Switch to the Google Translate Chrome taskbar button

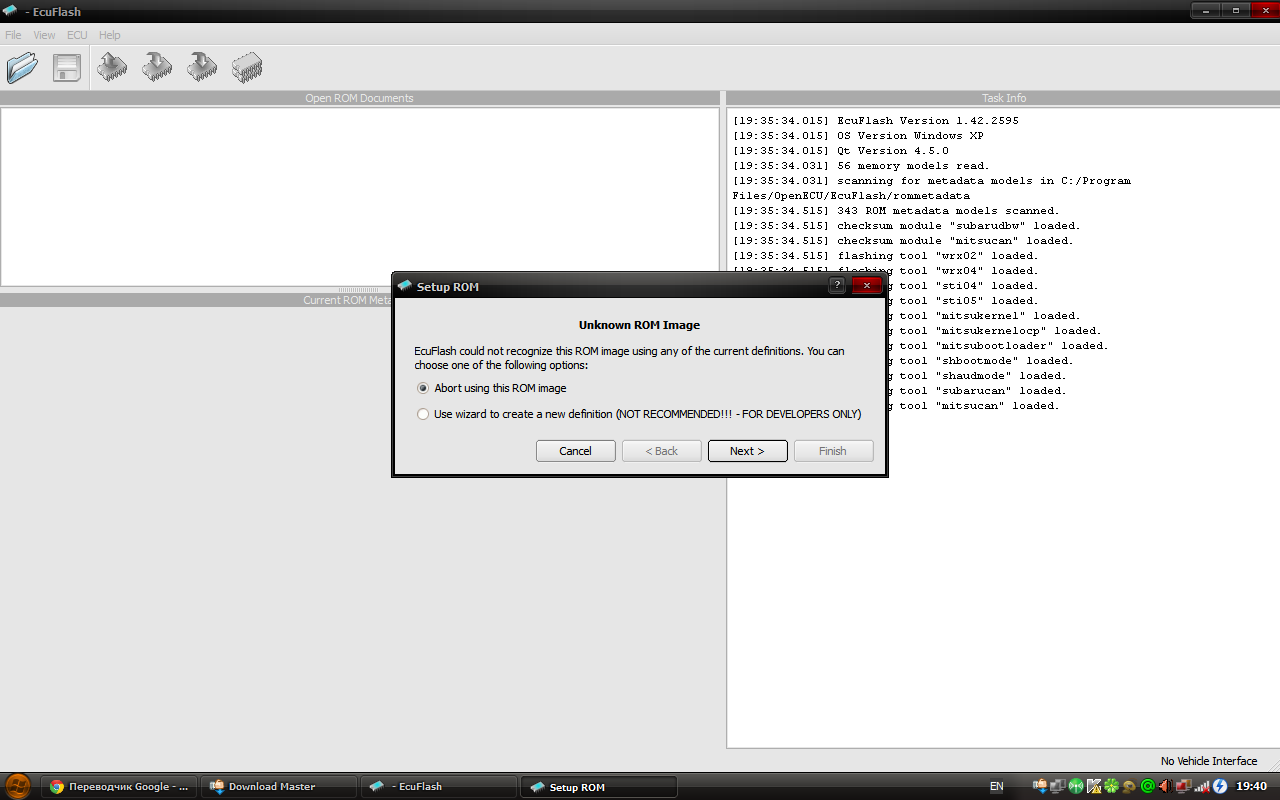[x=119, y=787]
